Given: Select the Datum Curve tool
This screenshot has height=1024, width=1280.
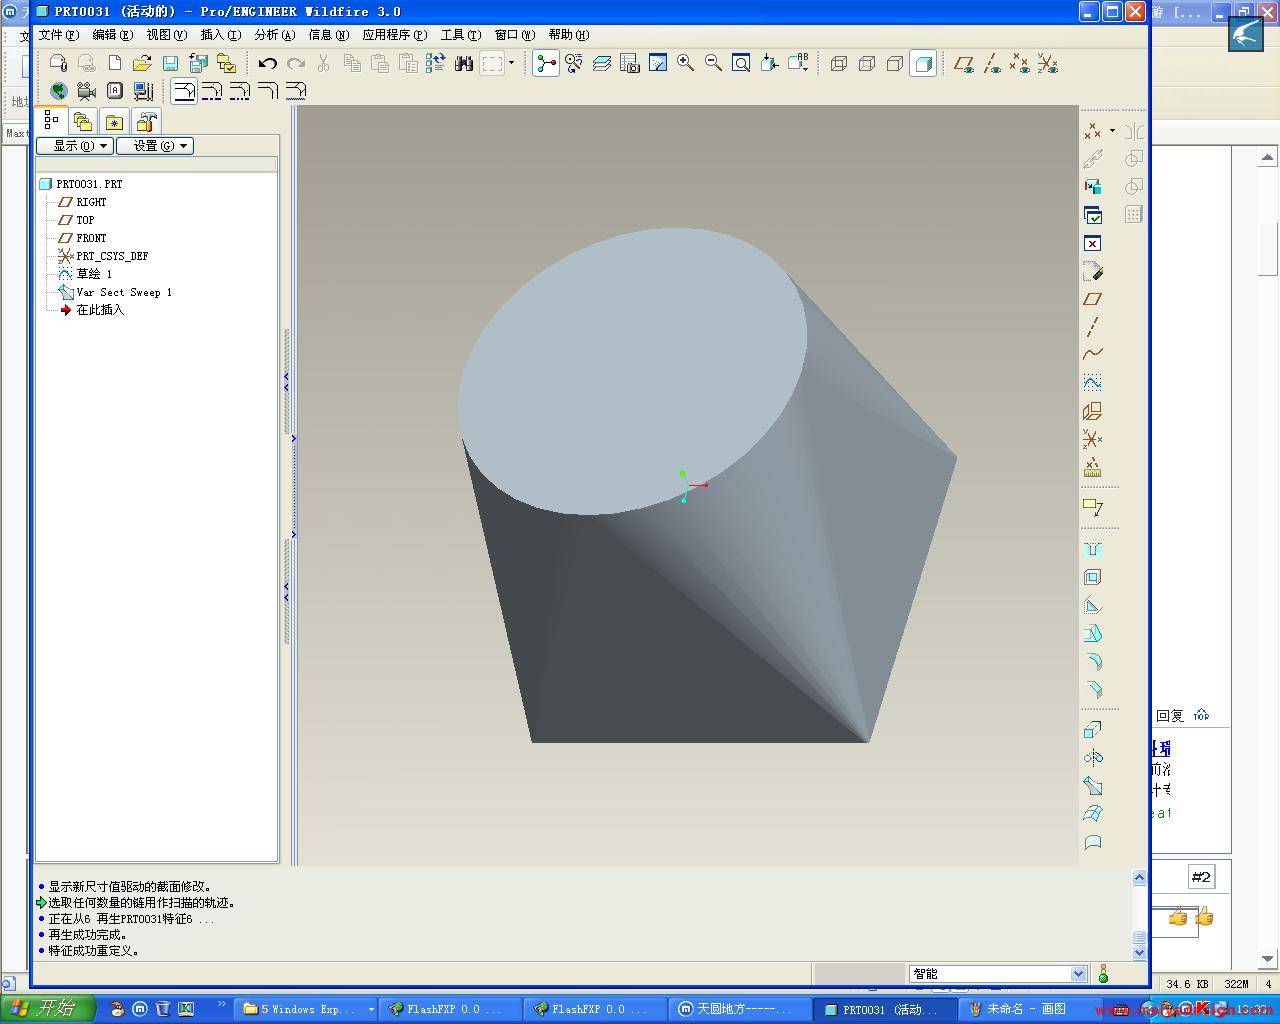Looking at the screenshot, I should 1093,354.
